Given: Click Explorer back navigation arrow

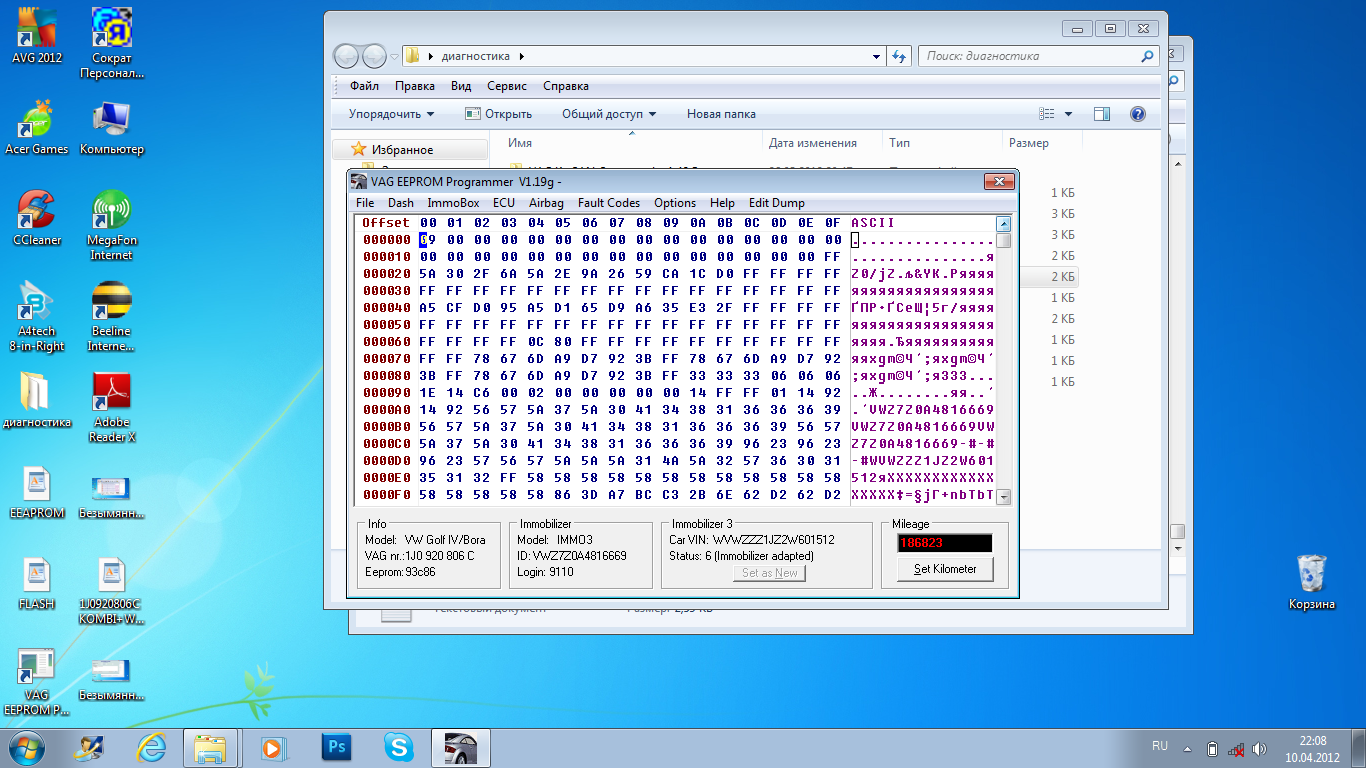Looking at the screenshot, I should 346,56.
